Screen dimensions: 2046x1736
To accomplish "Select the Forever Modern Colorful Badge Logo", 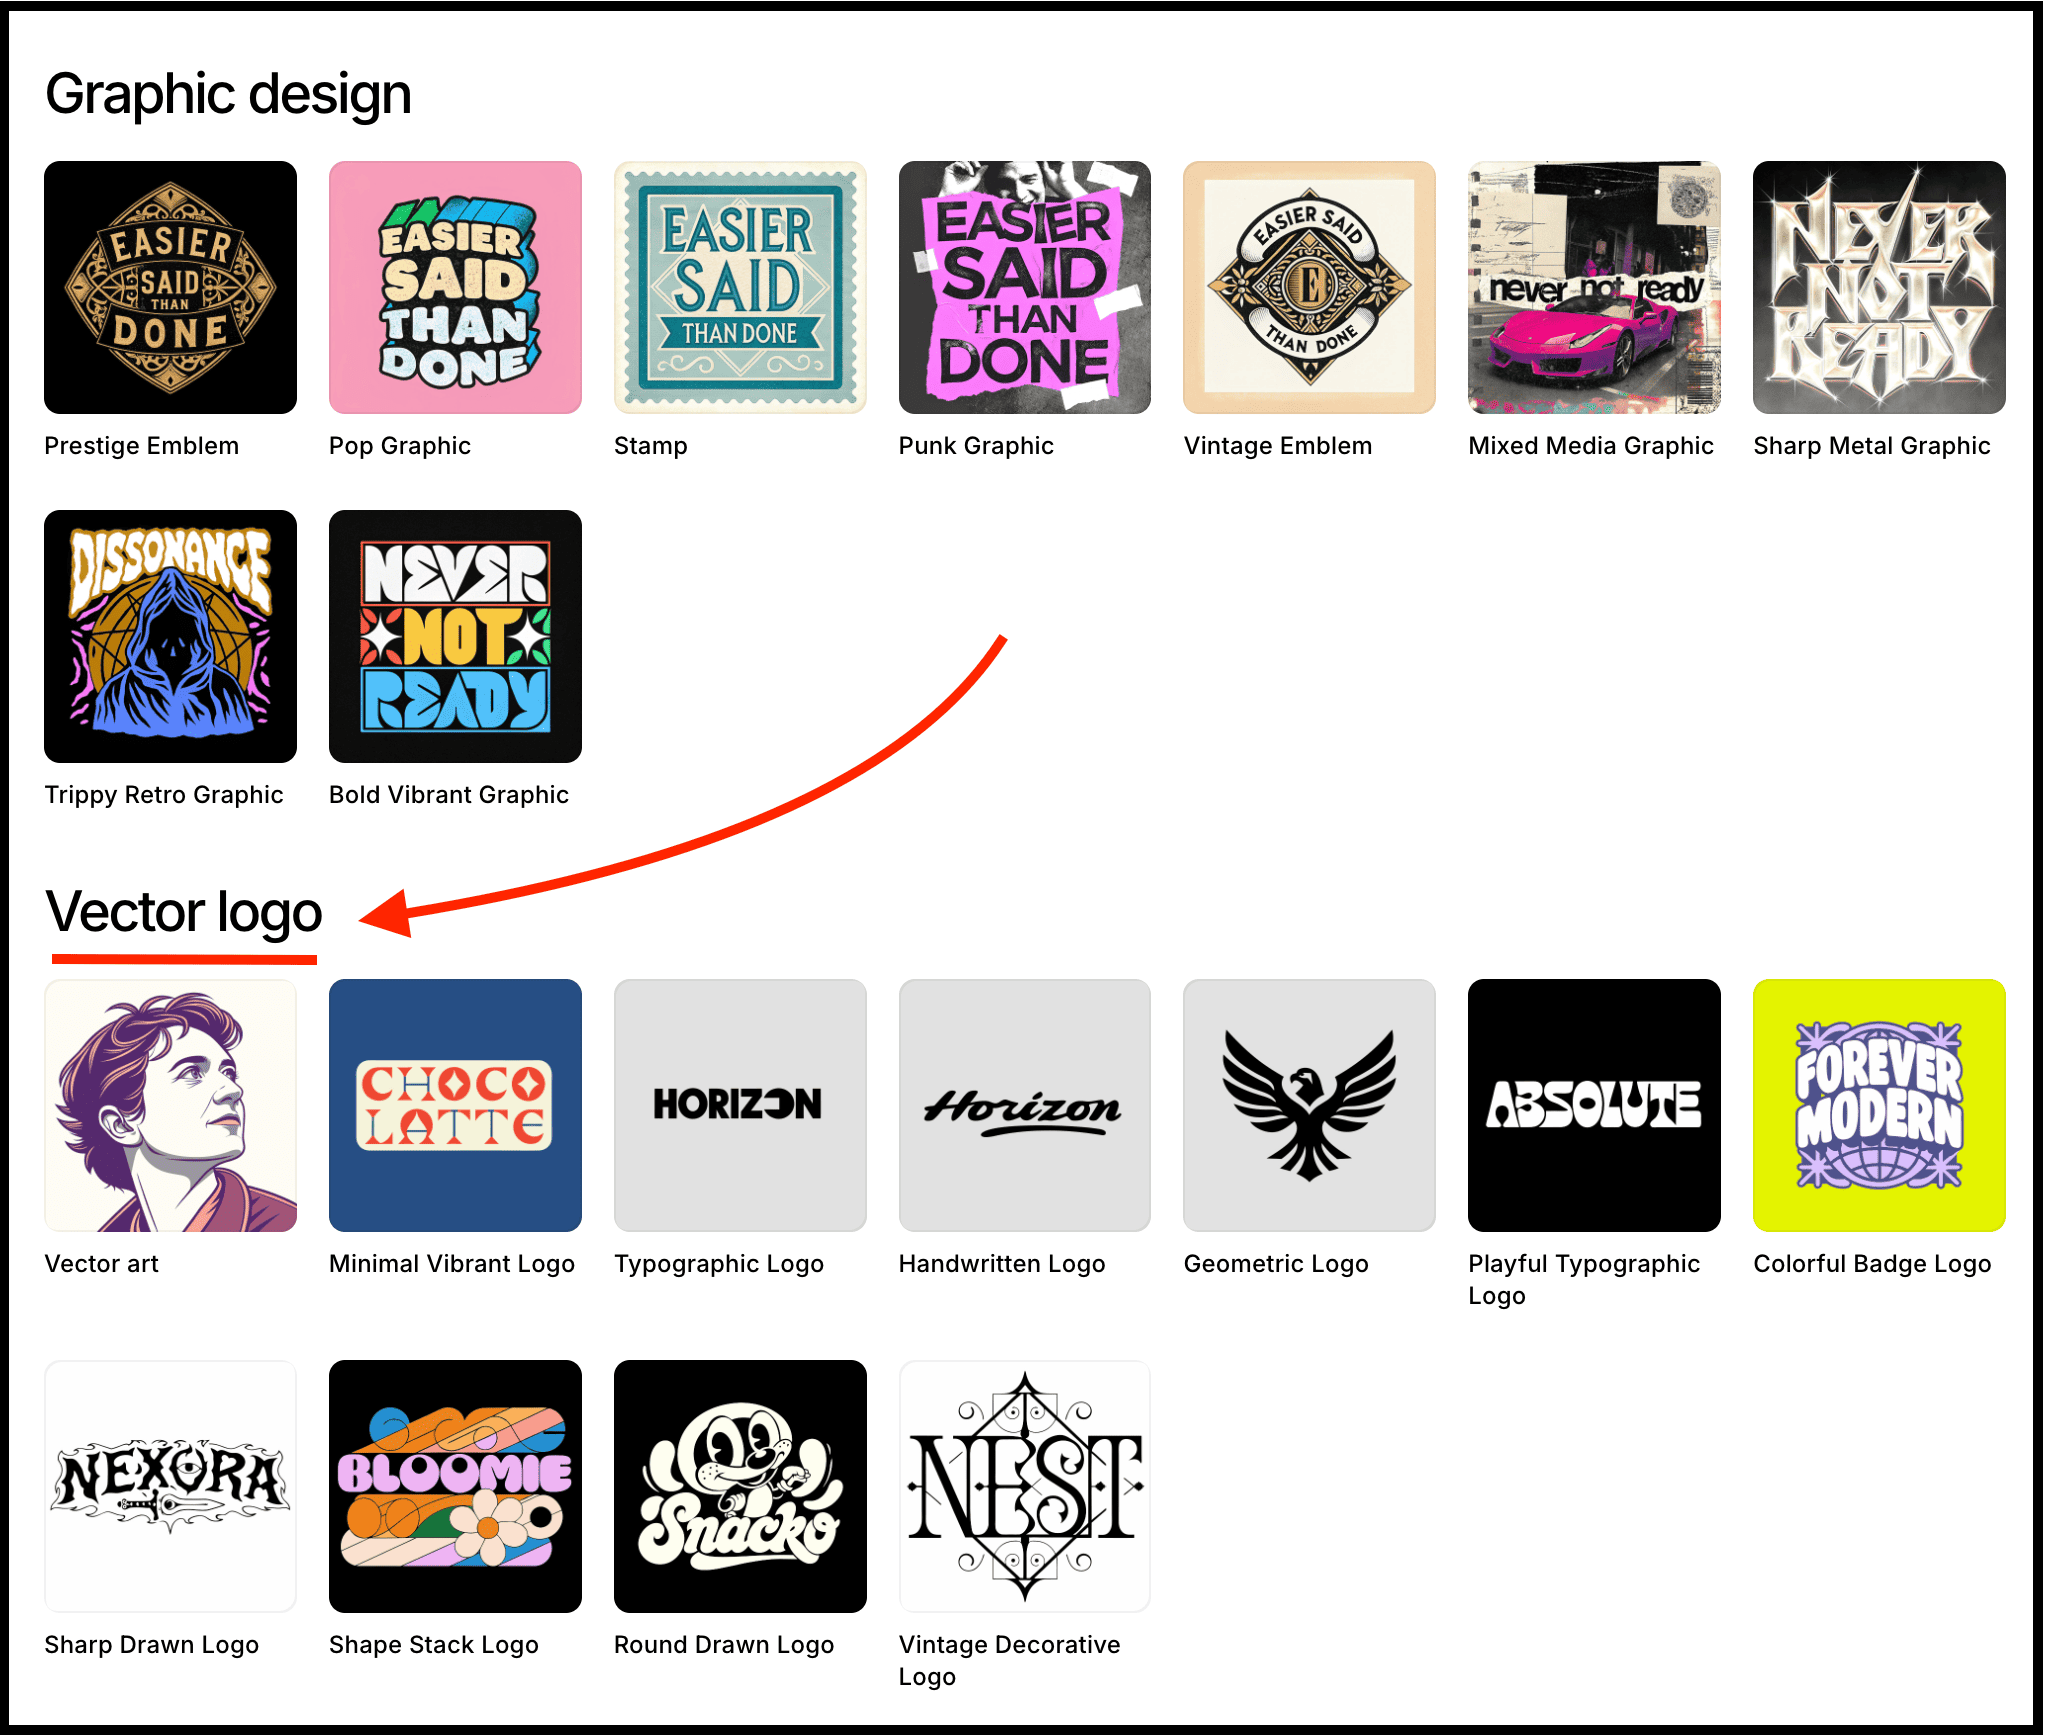I will tap(1879, 1105).
